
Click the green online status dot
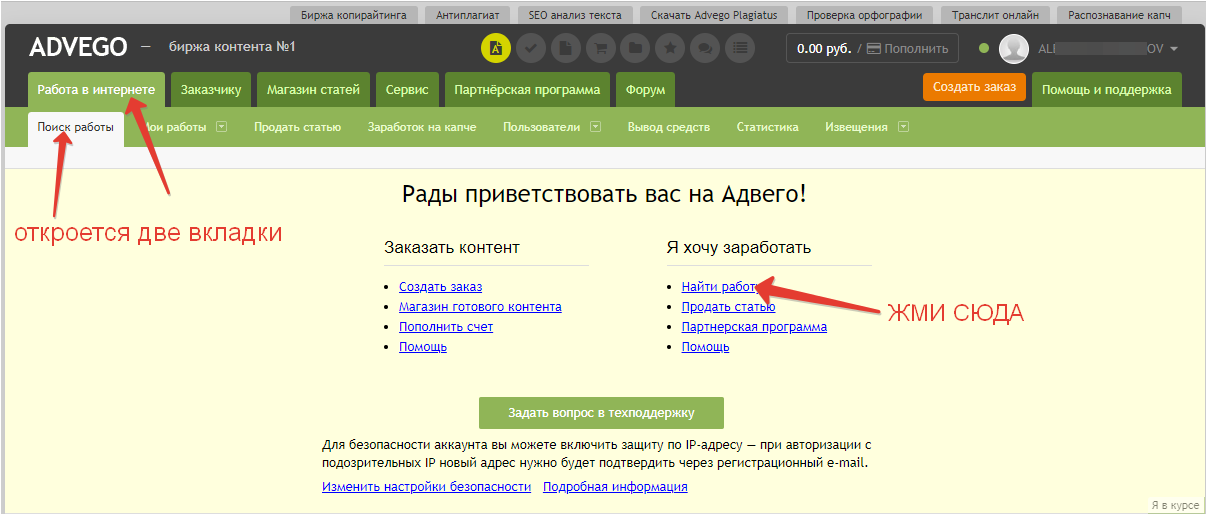pos(984,48)
